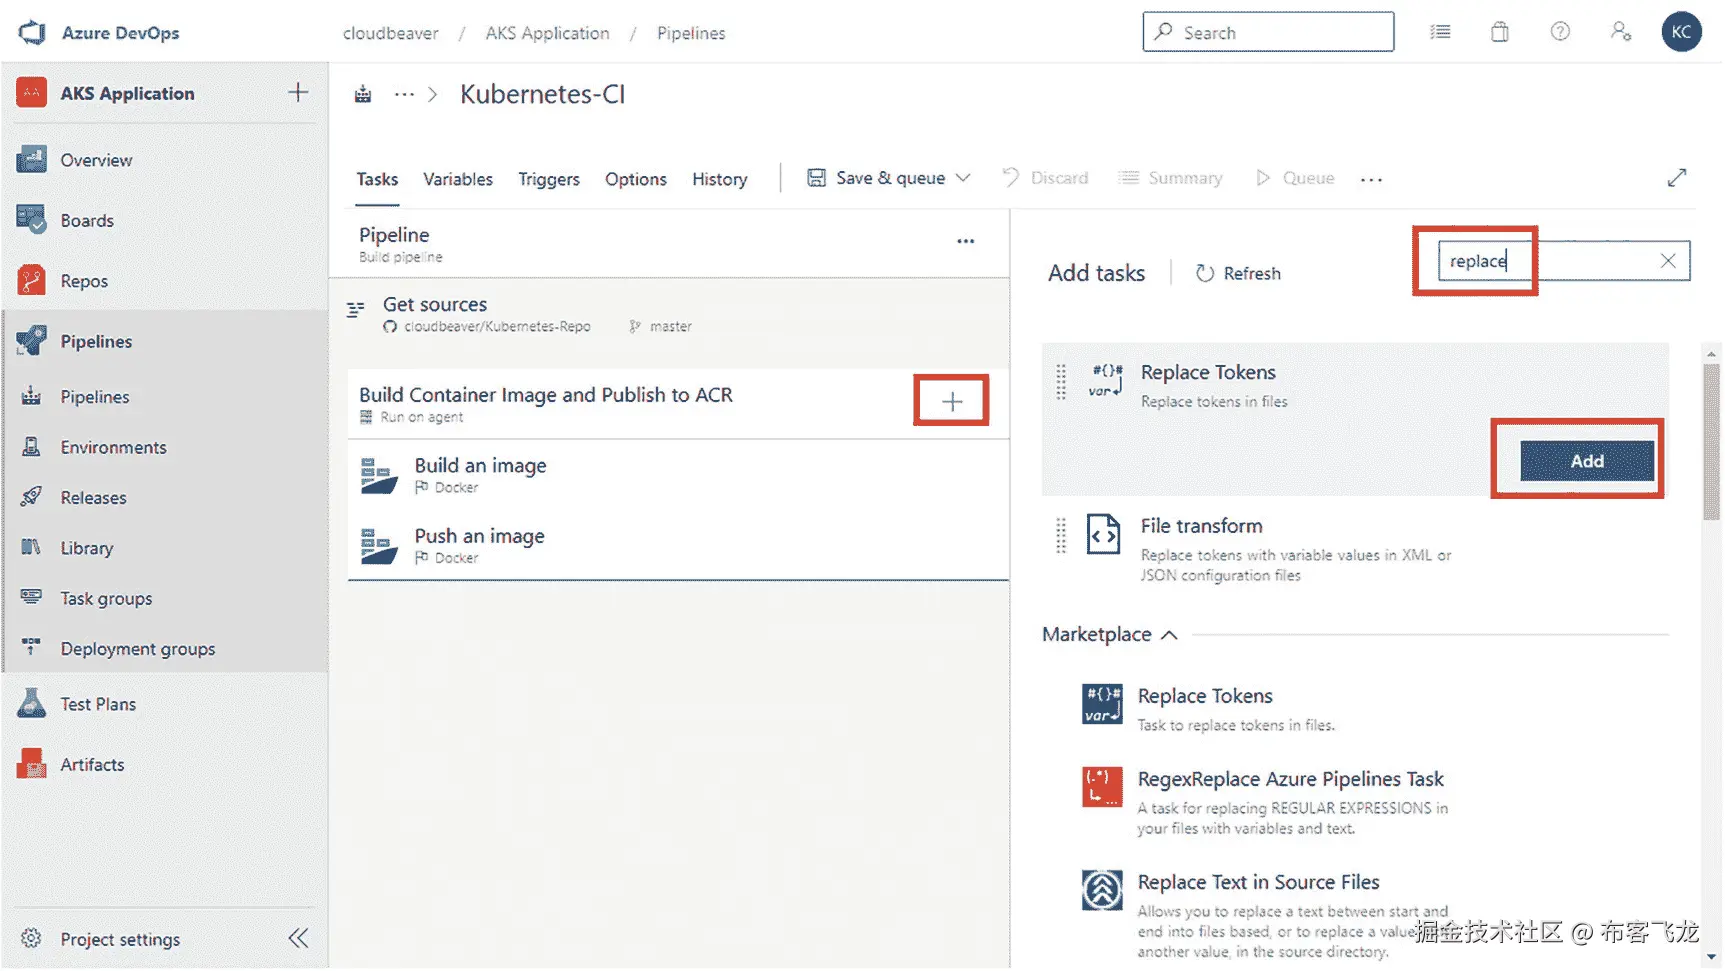
Task: Open the Pipeline row ellipsis menu
Action: 965,241
